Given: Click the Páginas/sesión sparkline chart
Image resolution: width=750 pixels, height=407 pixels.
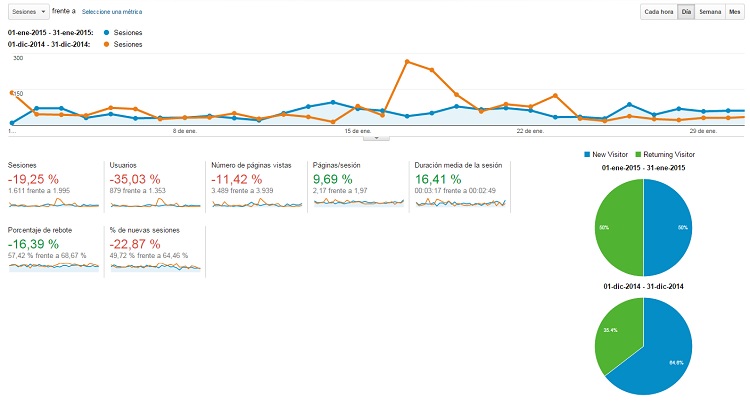Looking at the screenshot, I should pyautogui.click(x=359, y=201).
